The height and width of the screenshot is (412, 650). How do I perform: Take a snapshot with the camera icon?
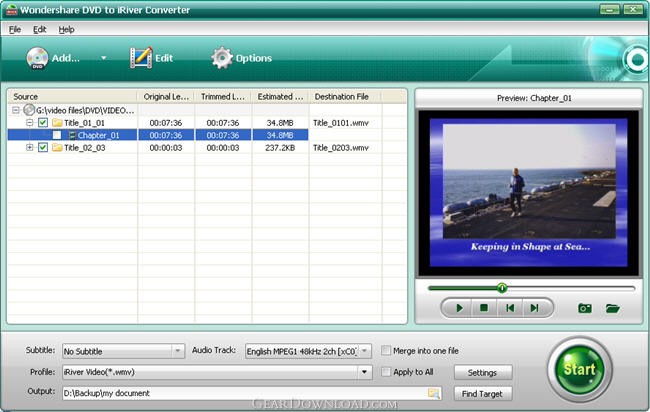(x=585, y=308)
